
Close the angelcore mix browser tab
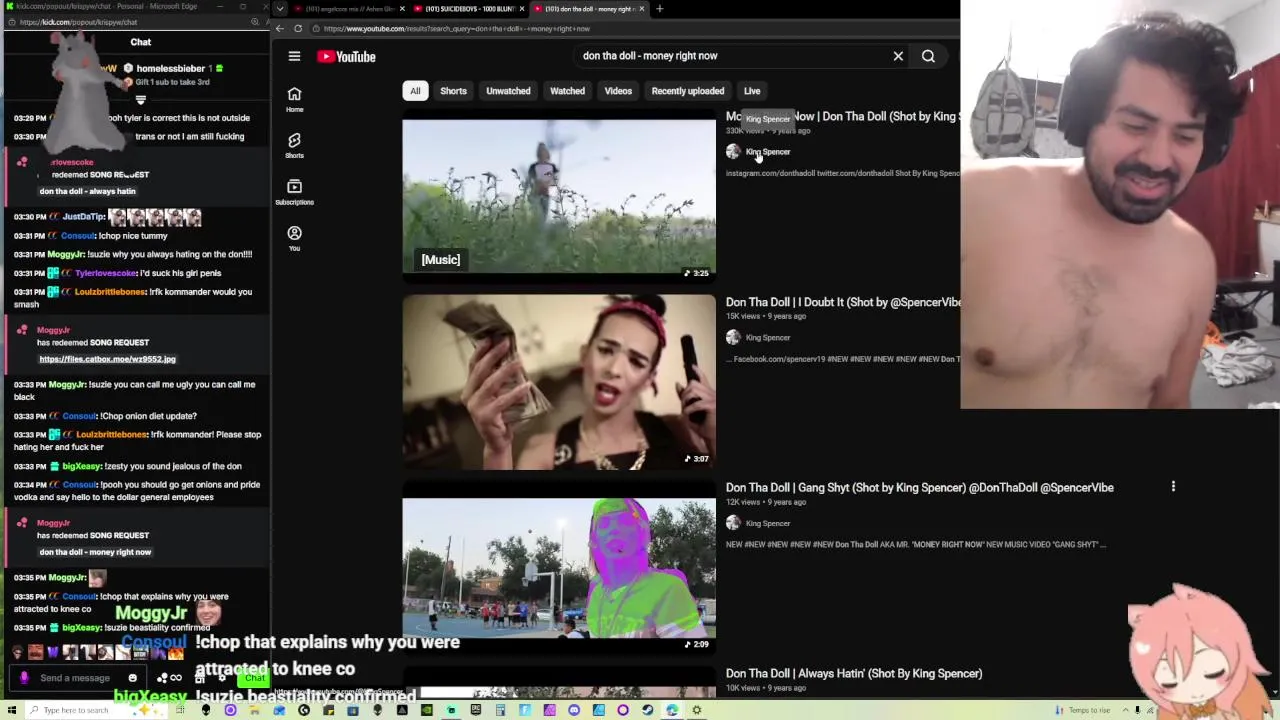(402, 9)
